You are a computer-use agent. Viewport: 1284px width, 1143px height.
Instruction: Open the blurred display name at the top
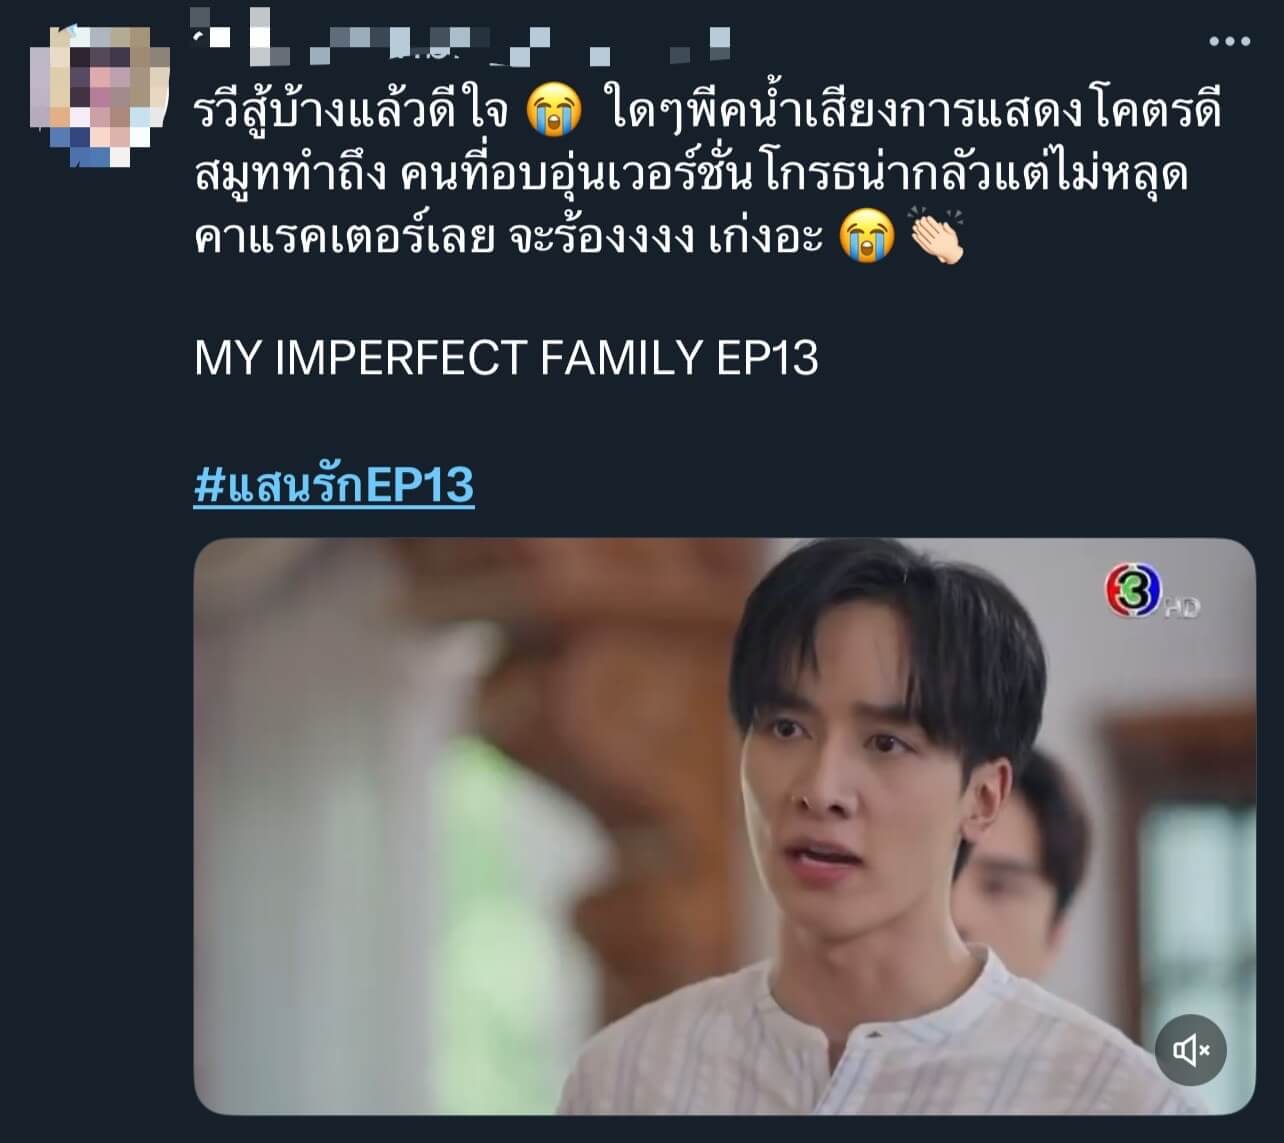462,42
